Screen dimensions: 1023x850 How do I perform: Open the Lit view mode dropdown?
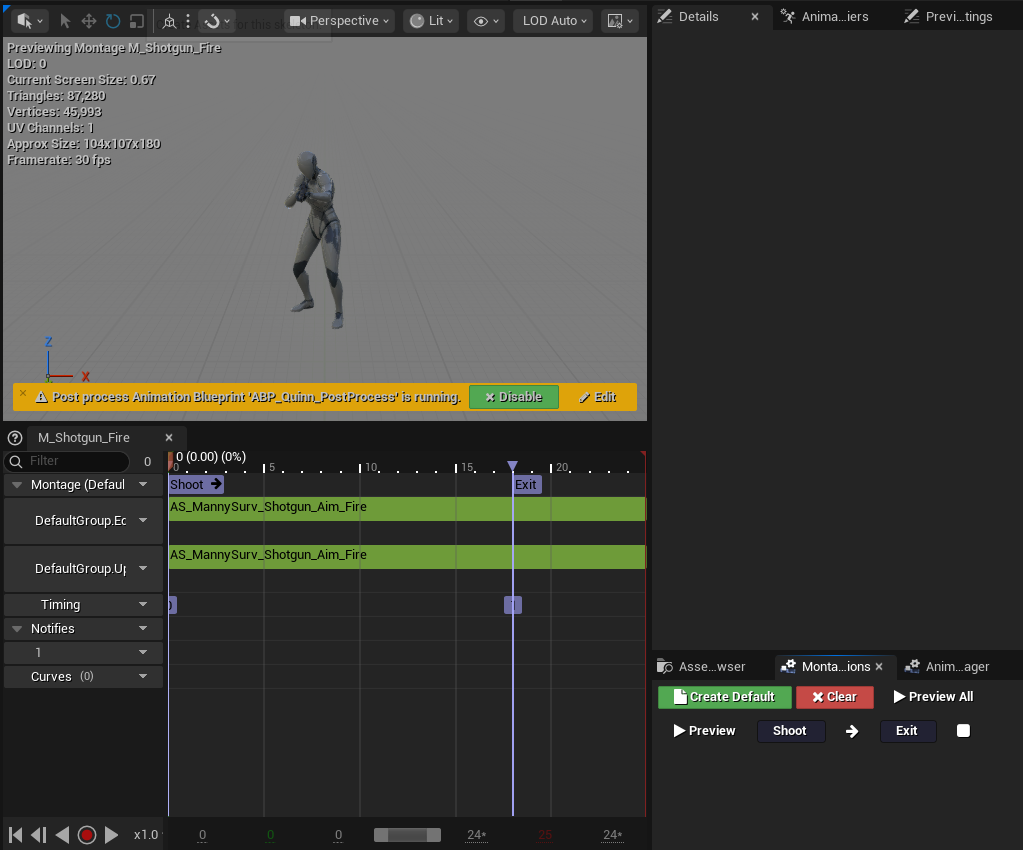click(x=431, y=21)
